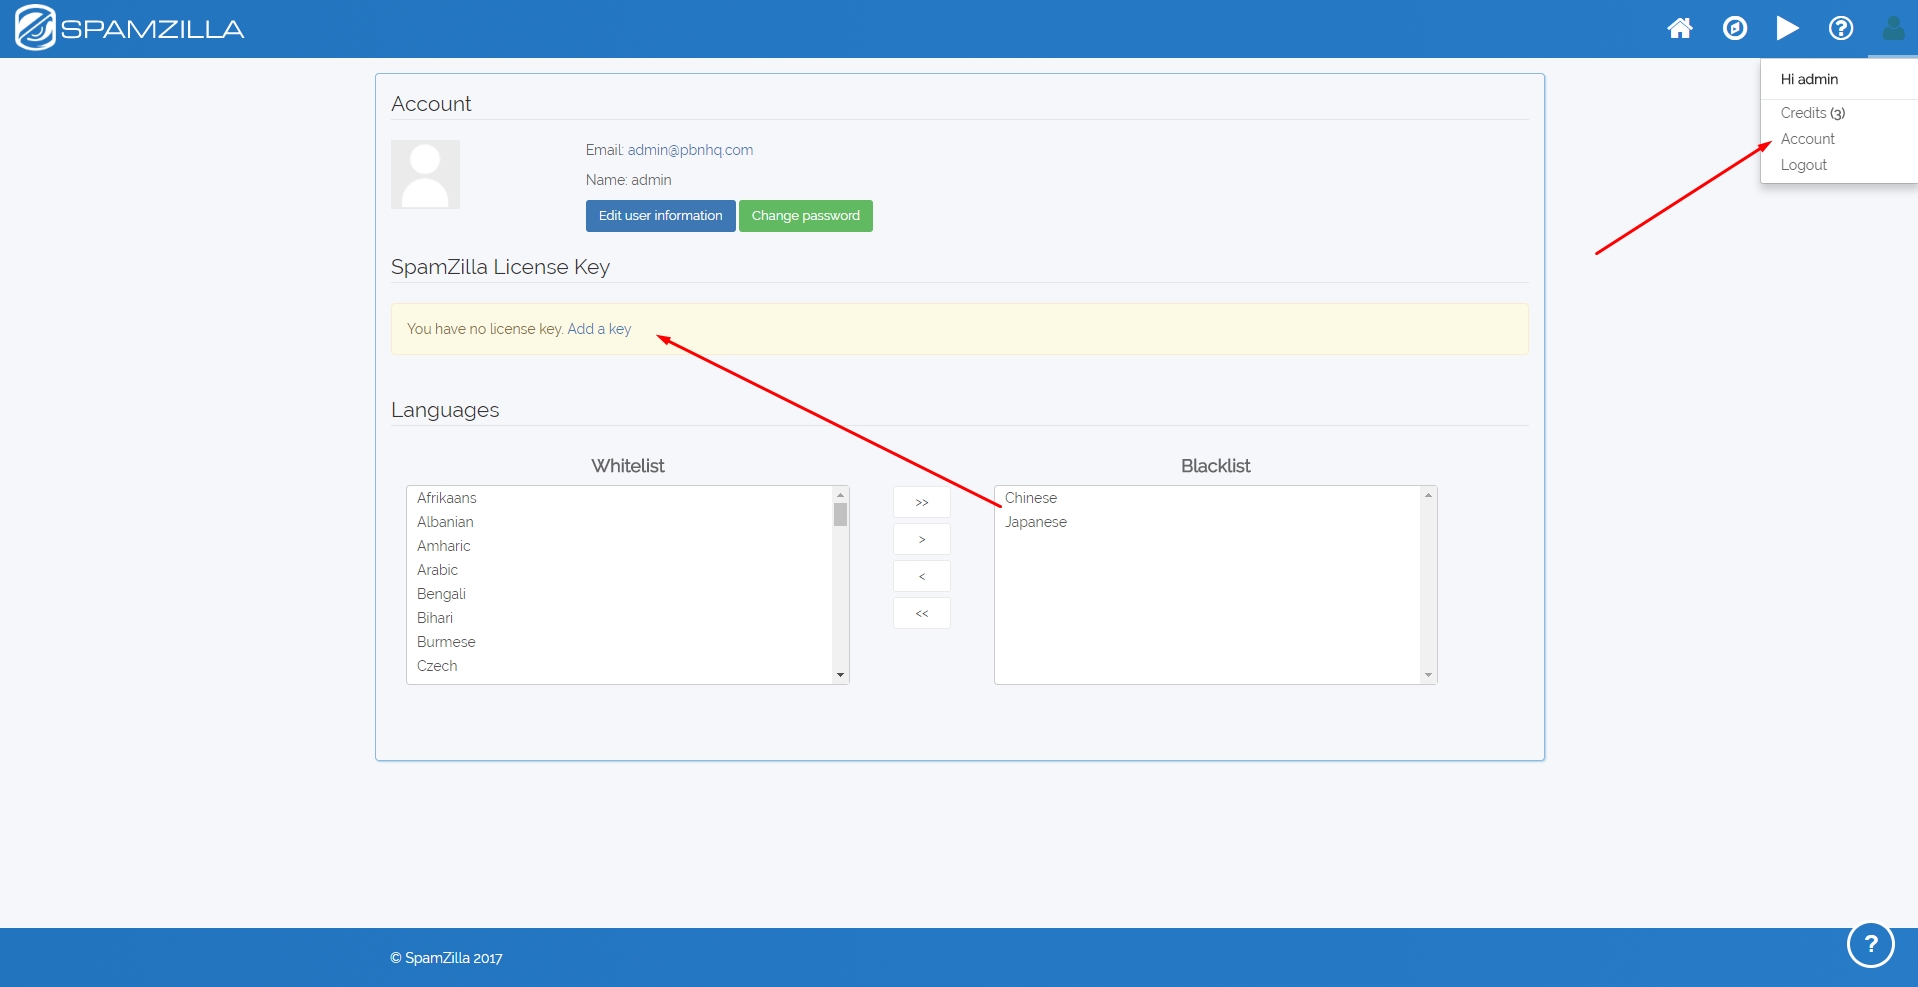This screenshot has height=987, width=1918.
Task: Click the Whitelist scrollbar thumb
Action: (840, 514)
